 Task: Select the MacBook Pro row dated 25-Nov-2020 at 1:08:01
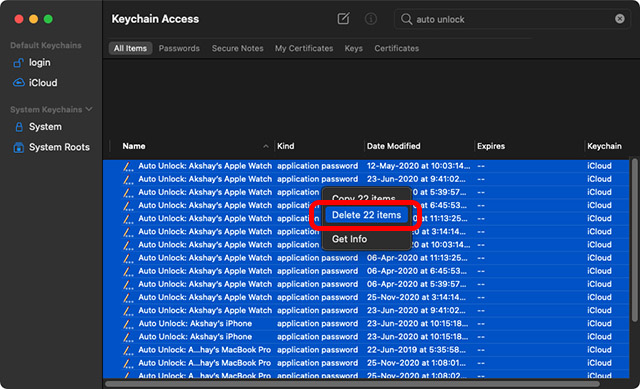(366, 363)
